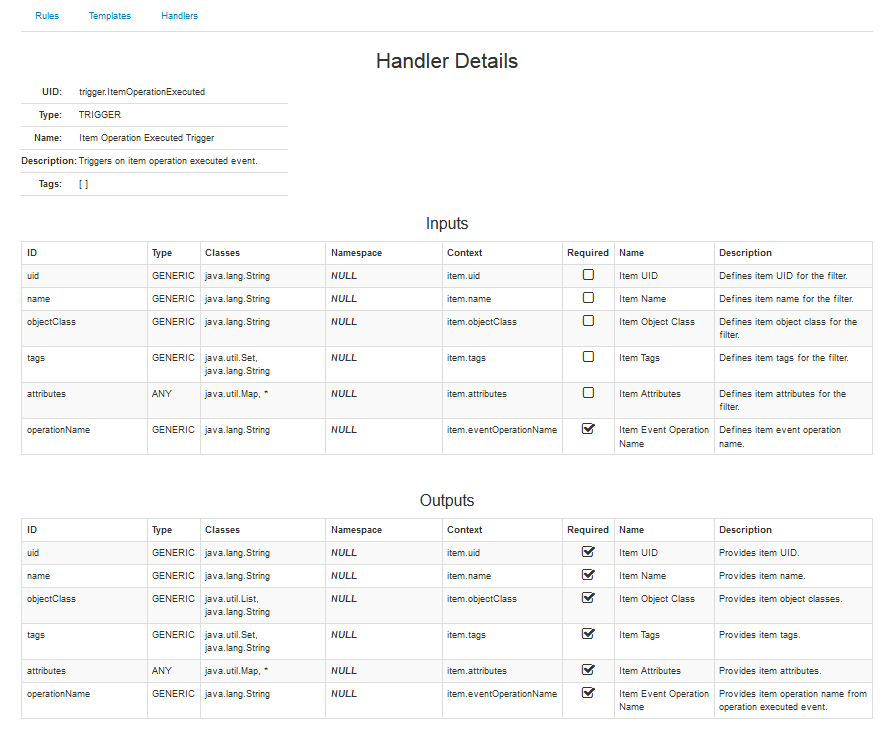Screen dimensions: 886x738
Task: Uncheck Required for attributes output
Action: click(x=588, y=670)
